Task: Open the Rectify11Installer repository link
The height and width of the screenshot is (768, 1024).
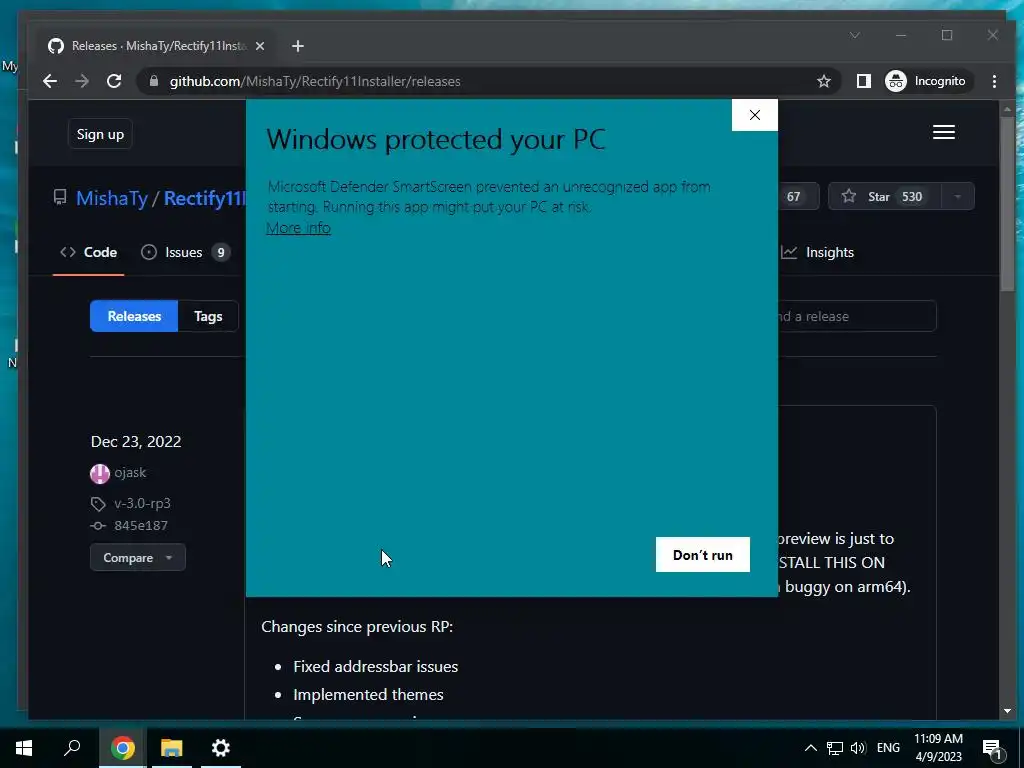Action: point(204,198)
